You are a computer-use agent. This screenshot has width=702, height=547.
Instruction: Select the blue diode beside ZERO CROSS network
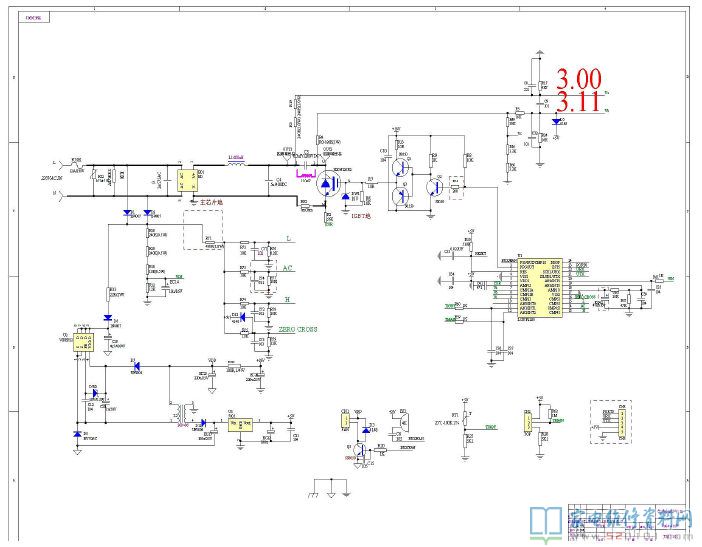(242, 317)
